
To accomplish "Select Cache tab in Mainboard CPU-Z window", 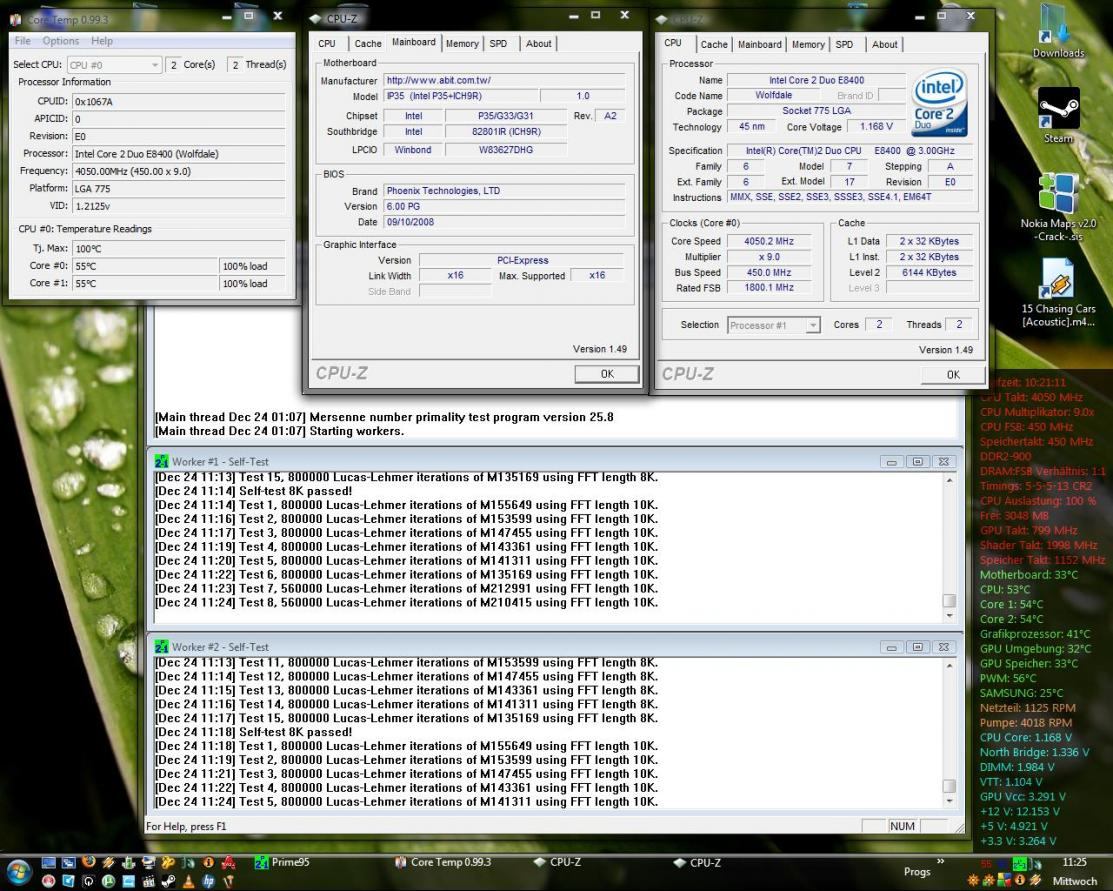I will (x=368, y=44).
